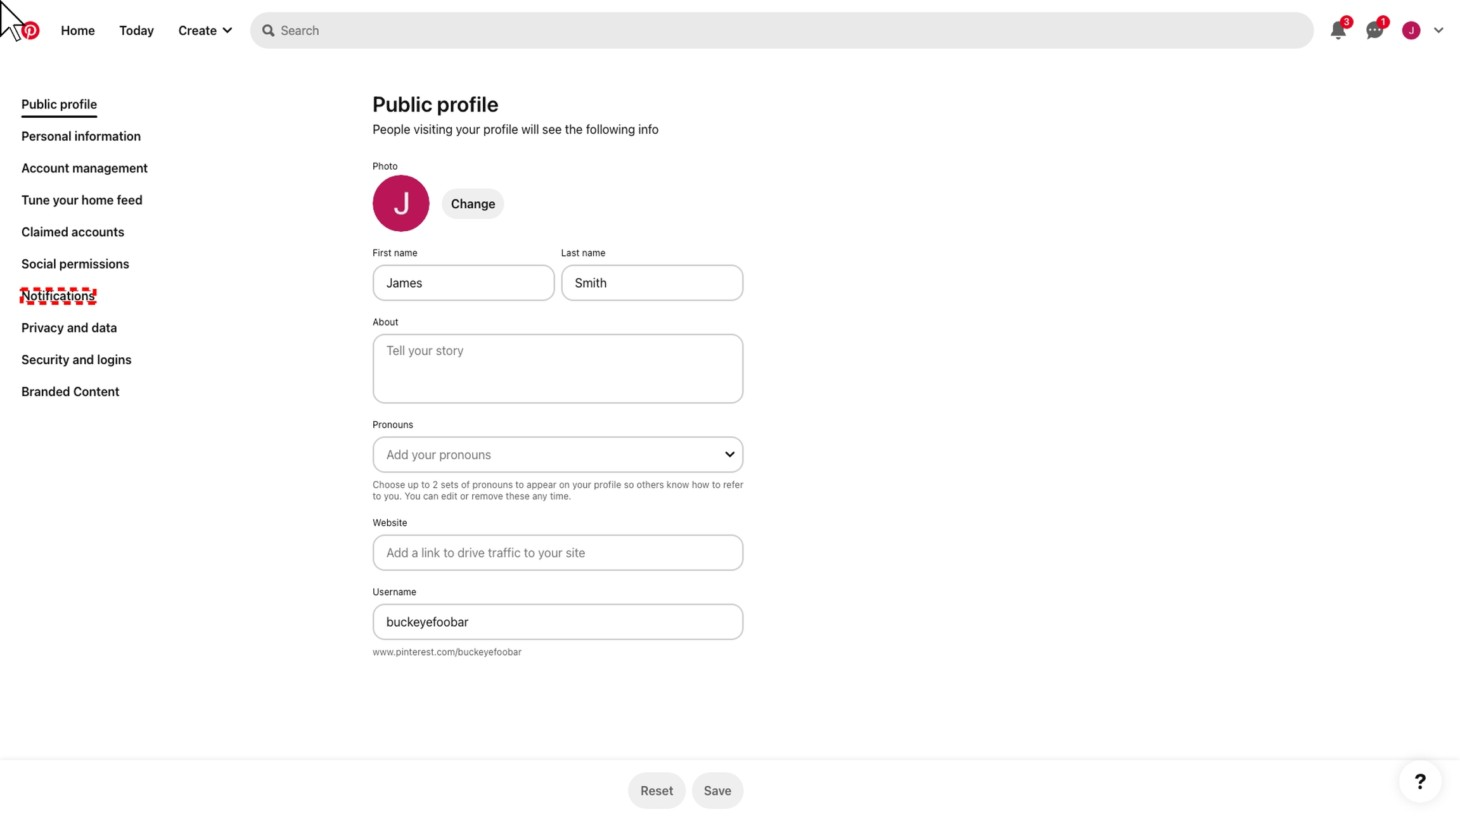
Task: Open Security and logins settings
Action: 76,360
